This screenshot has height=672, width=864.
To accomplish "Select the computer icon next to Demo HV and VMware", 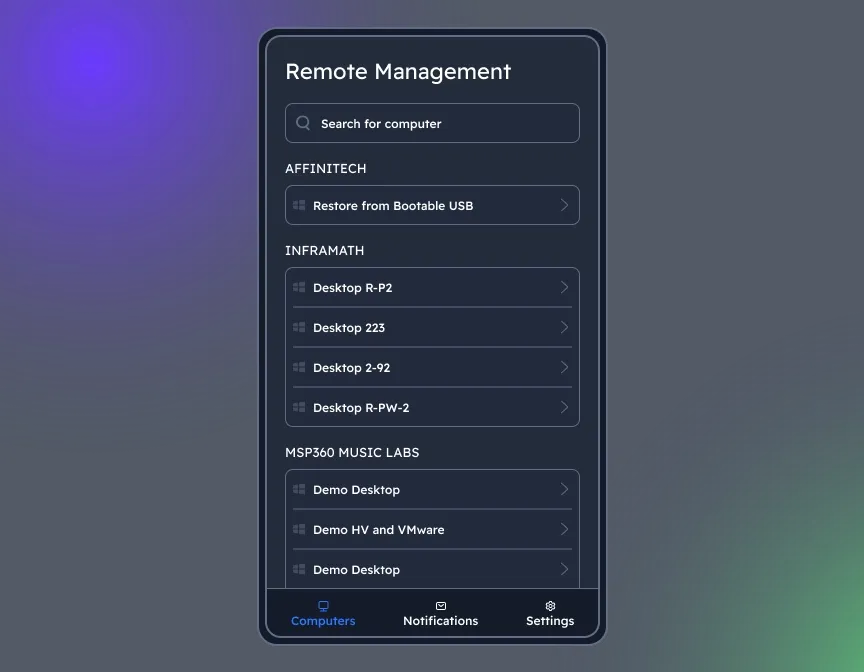I will click(x=299, y=529).
